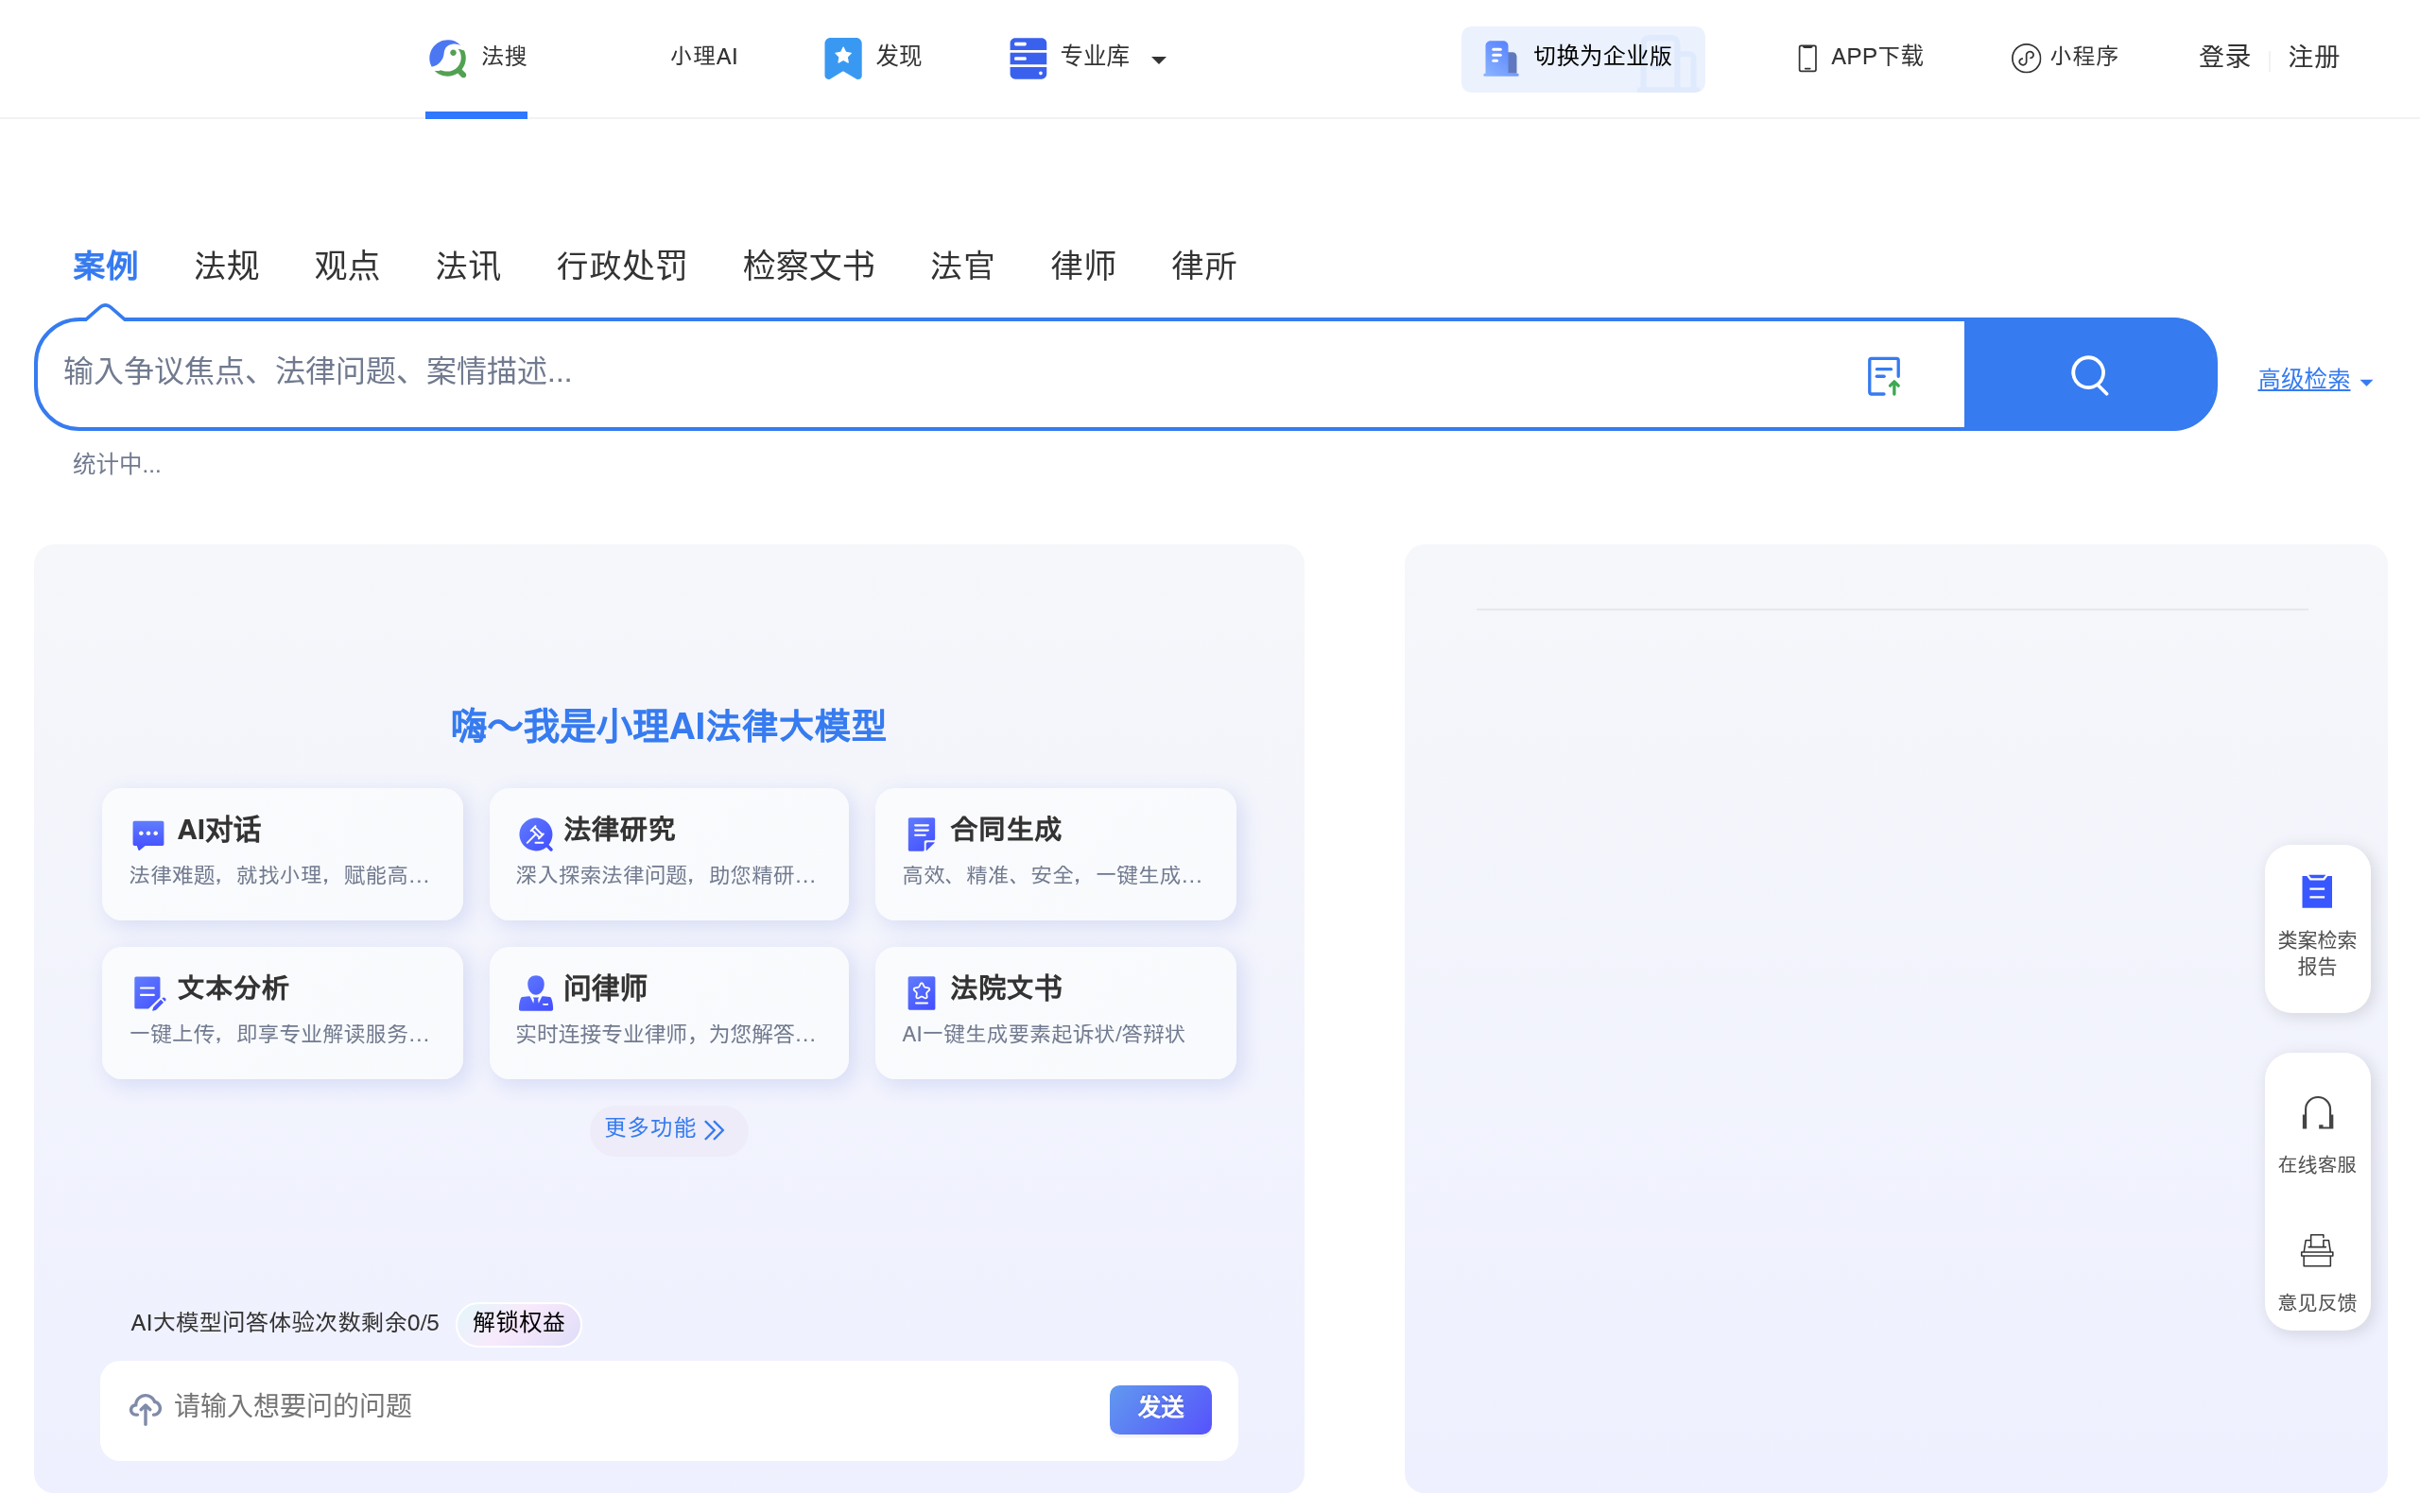The width and height of the screenshot is (2420, 1512).
Task: Open the 发现 bookmark star icon
Action: pyautogui.click(x=842, y=58)
